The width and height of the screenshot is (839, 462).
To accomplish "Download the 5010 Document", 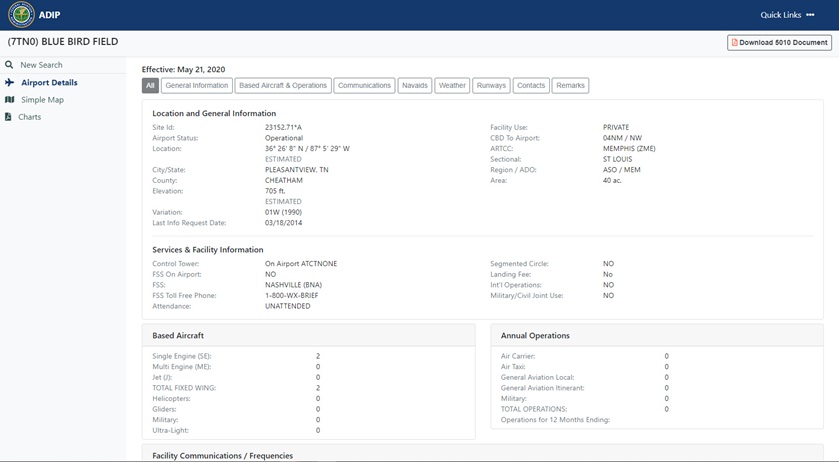I will click(x=779, y=42).
